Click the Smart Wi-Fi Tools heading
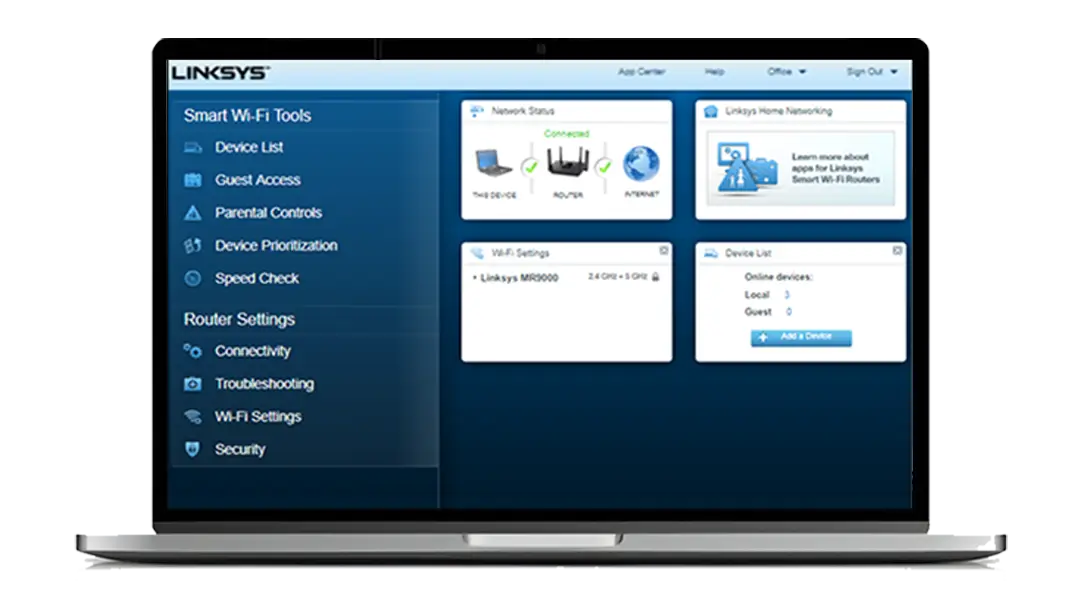 pyautogui.click(x=247, y=115)
